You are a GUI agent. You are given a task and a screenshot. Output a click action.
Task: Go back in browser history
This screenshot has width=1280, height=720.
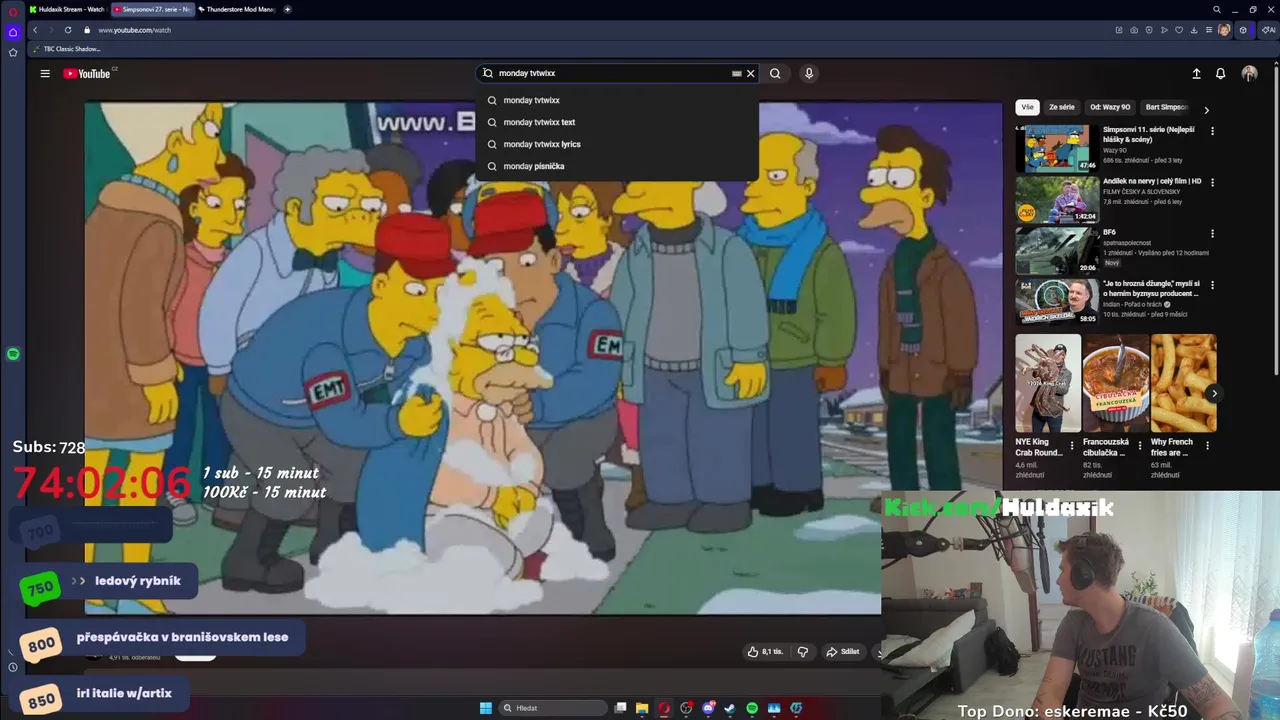(35, 30)
